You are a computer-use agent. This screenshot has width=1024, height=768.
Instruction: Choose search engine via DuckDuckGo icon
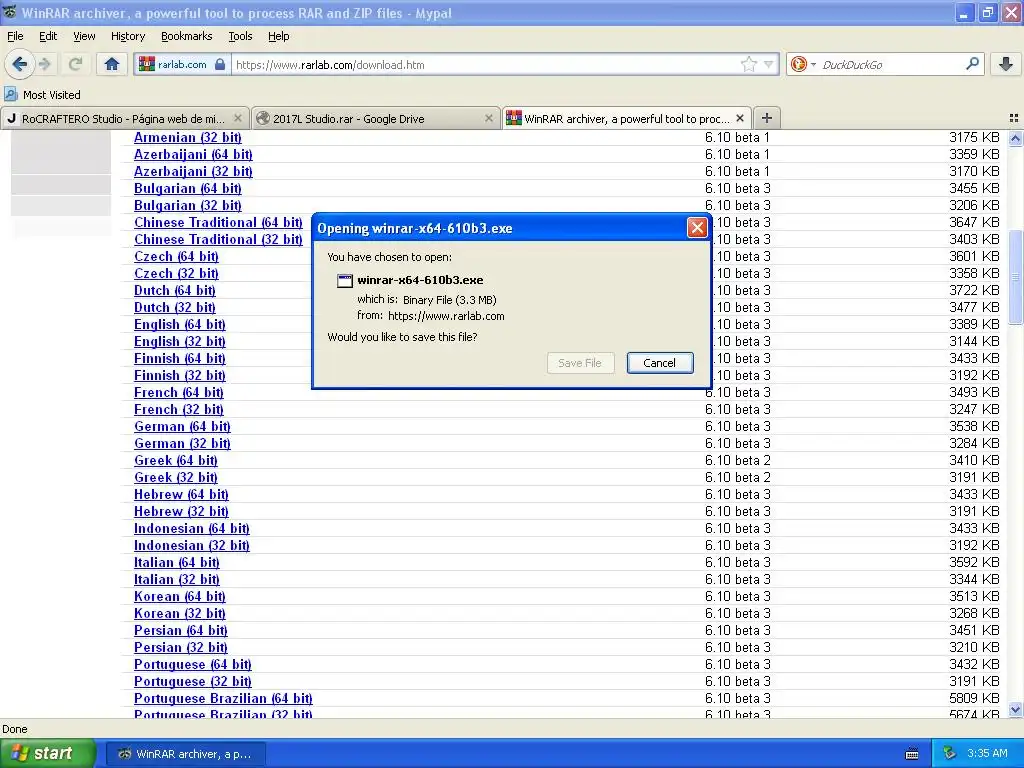803,64
